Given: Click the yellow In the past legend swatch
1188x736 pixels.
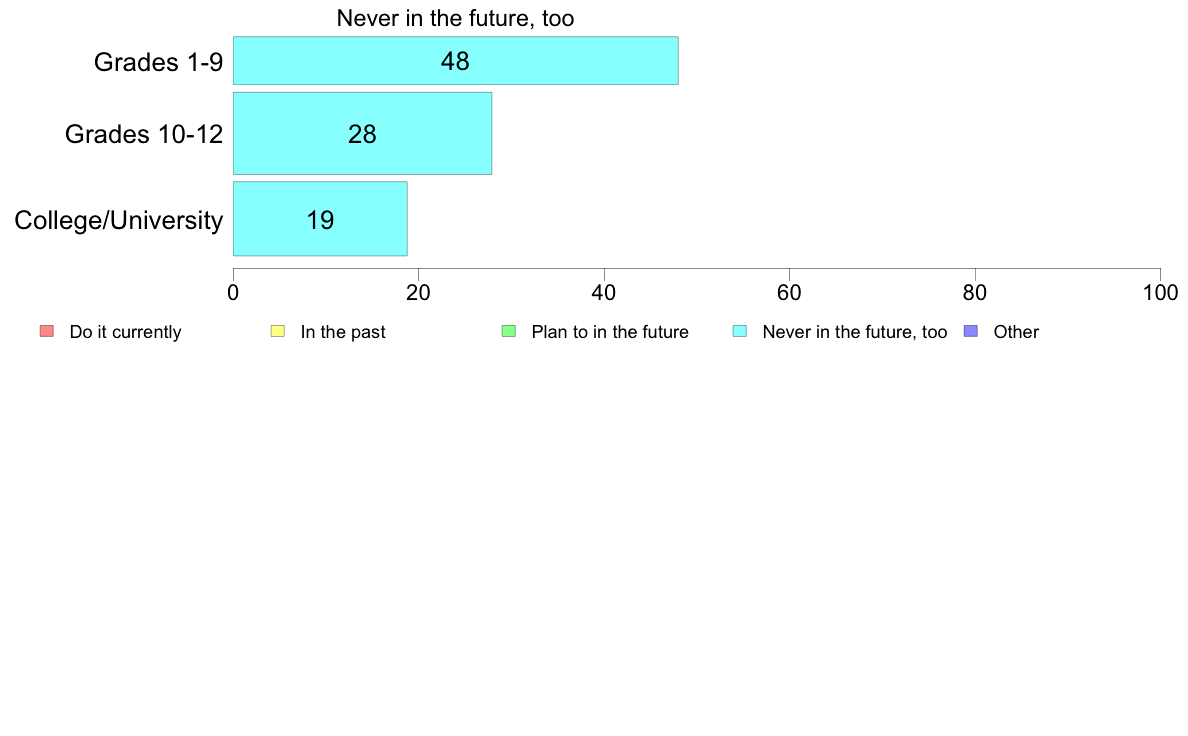Looking at the screenshot, I should click(x=278, y=331).
